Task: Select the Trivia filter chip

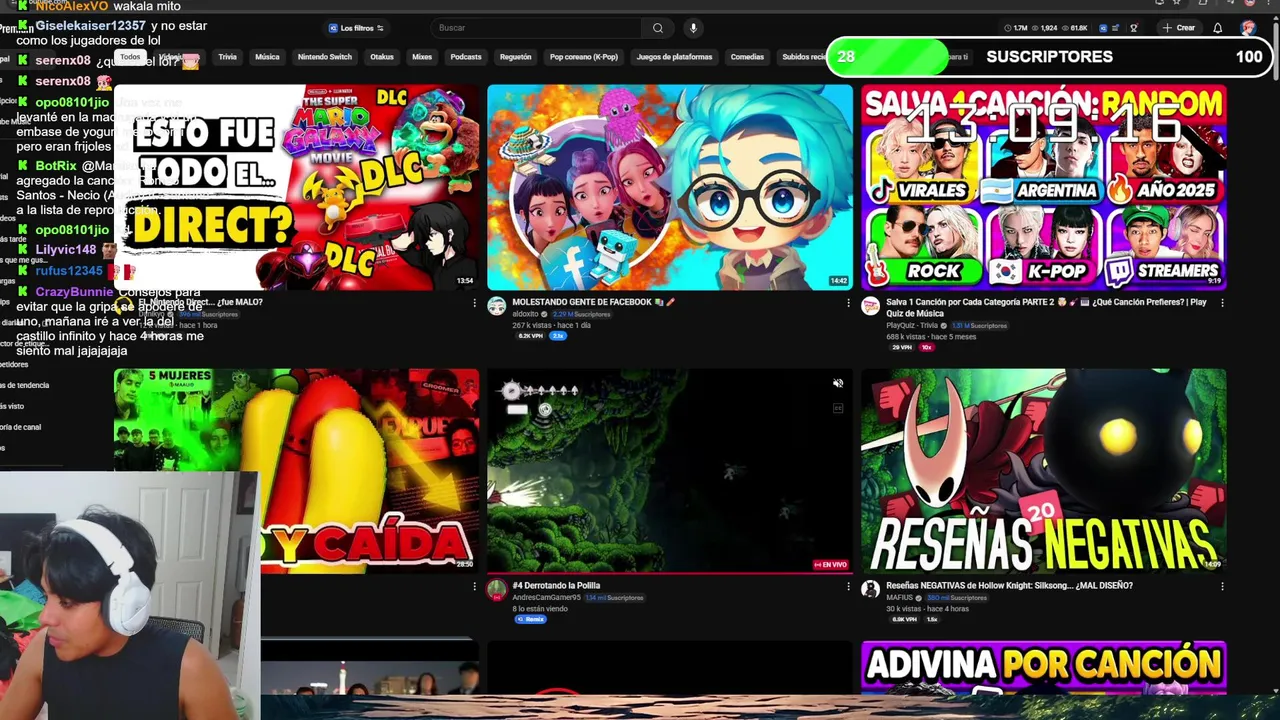Action: [x=228, y=57]
